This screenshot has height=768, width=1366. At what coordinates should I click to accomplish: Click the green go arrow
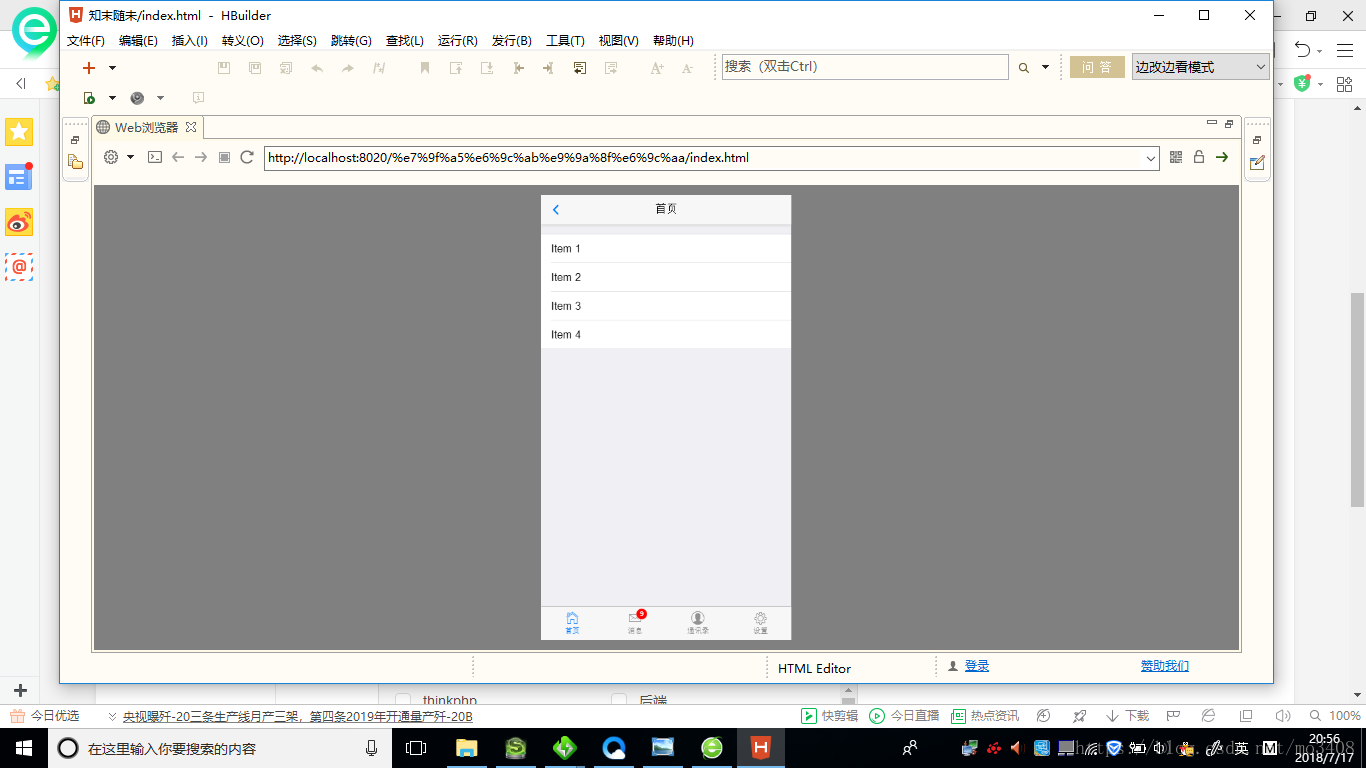coord(1221,157)
